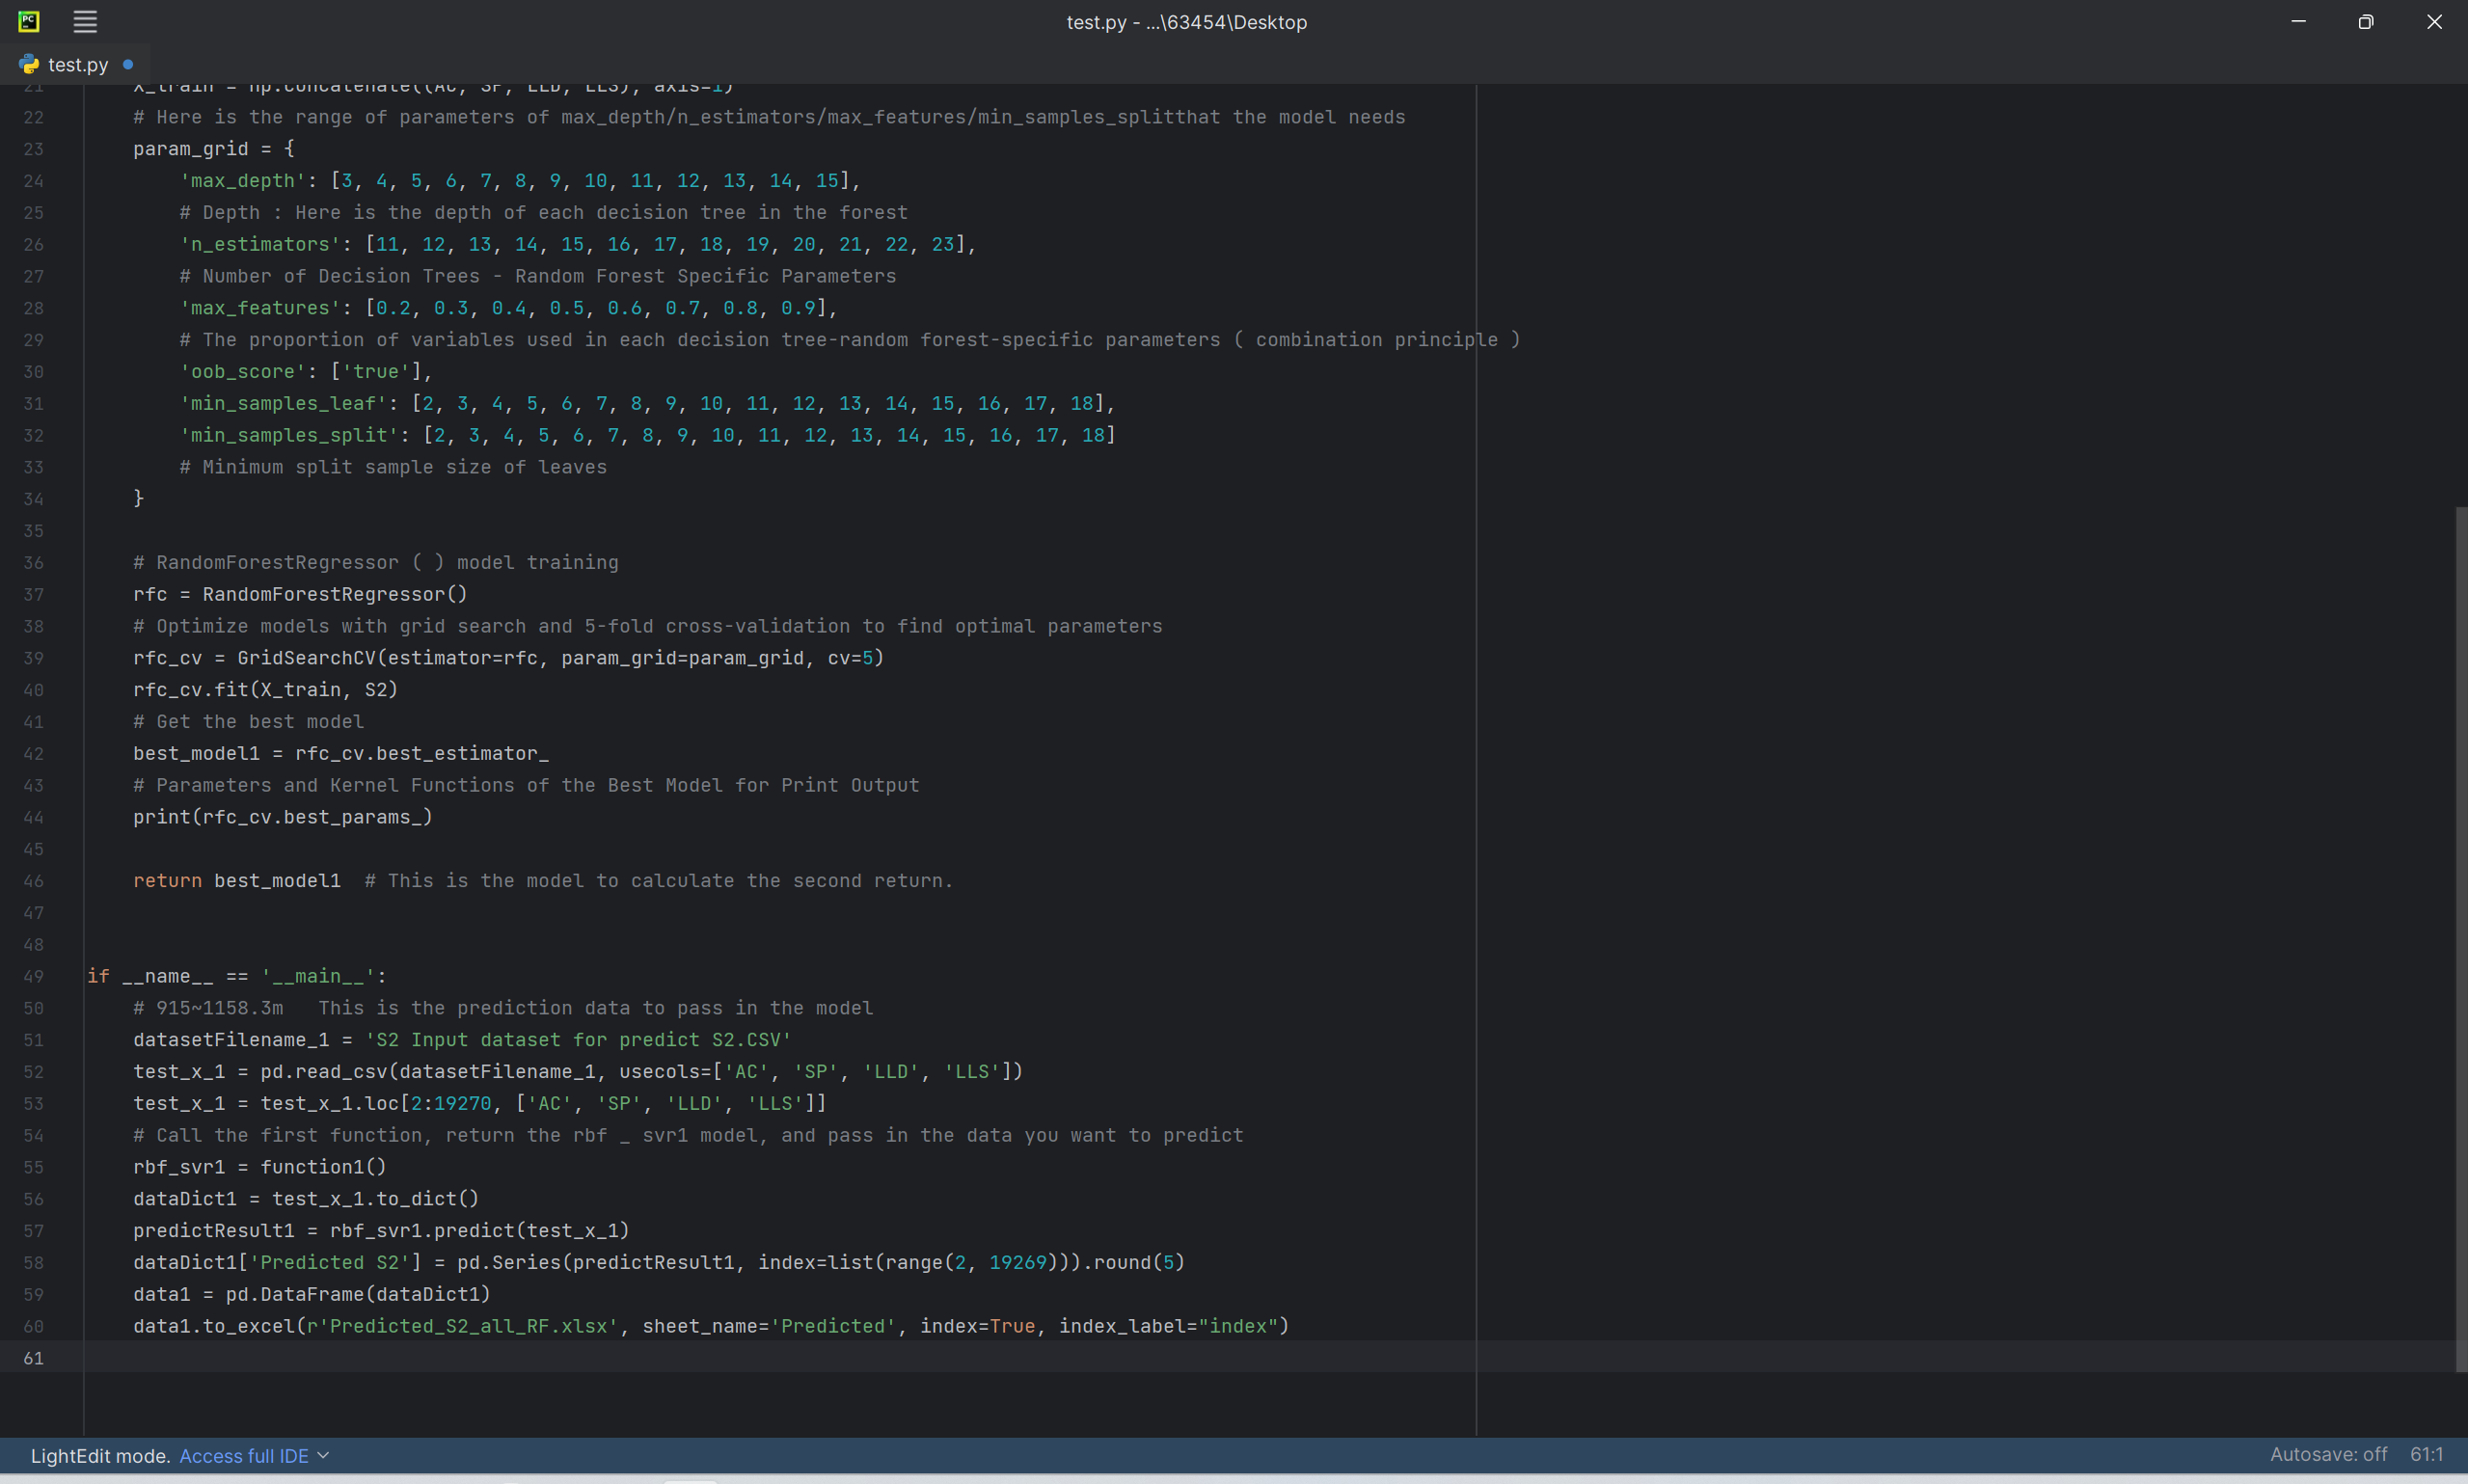2468x1484 pixels.
Task: Click 'min_samples_split' key on line 32
Action: click(289, 435)
